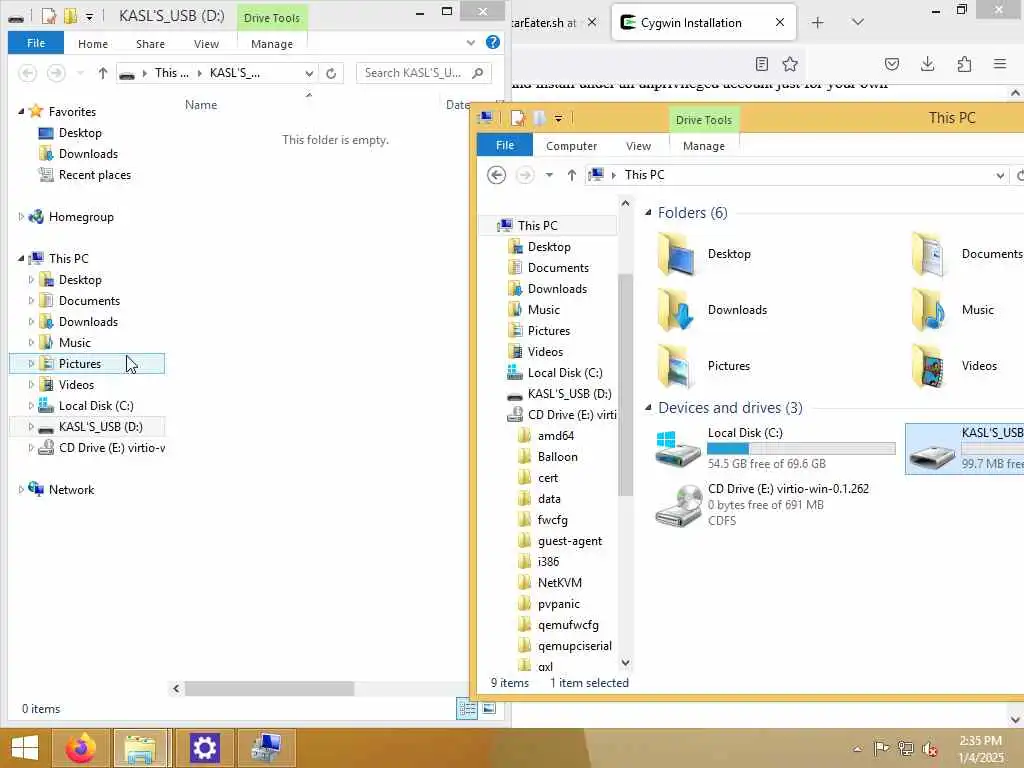Image resolution: width=1024 pixels, height=768 pixels.
Task: Open the Home ribbon tab
Action: [x=93, y=44]
